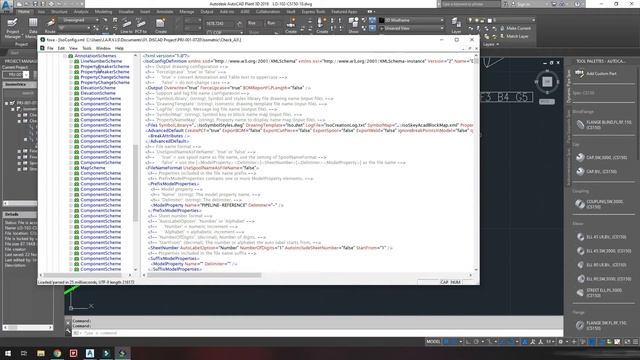The height and width of the screenshot is (360, 640).
Task: Select the MapScheme tree item
Action: [93, 168]
